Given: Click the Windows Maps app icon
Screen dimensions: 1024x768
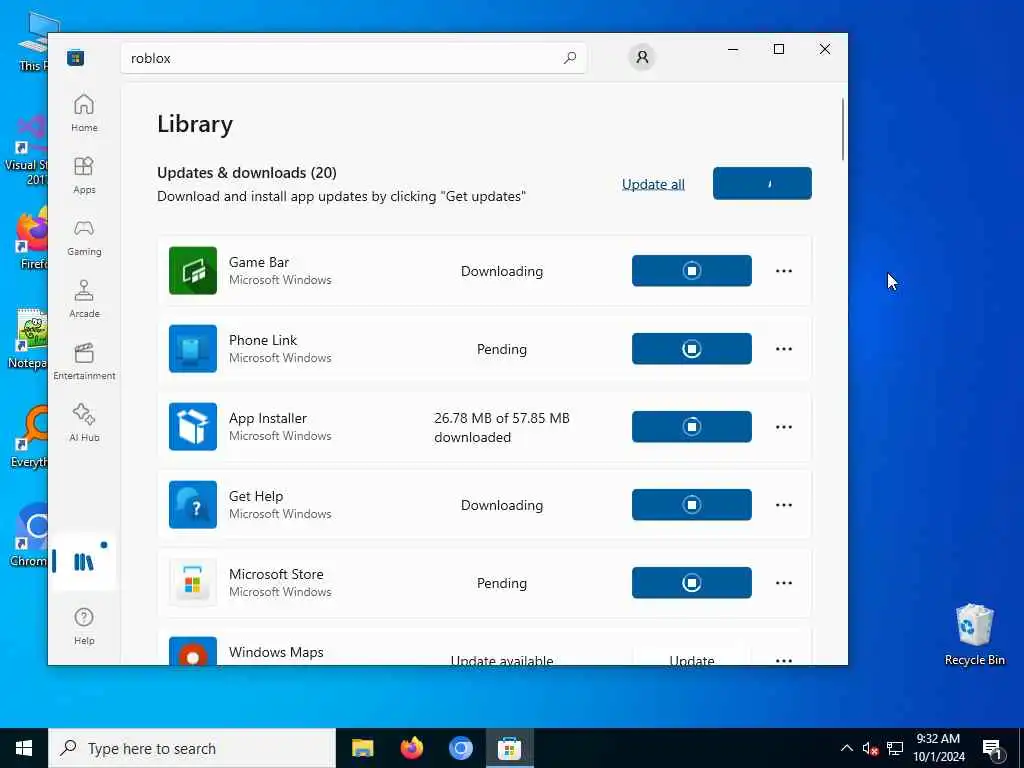Looking at the screenshot, I should 193,651.
